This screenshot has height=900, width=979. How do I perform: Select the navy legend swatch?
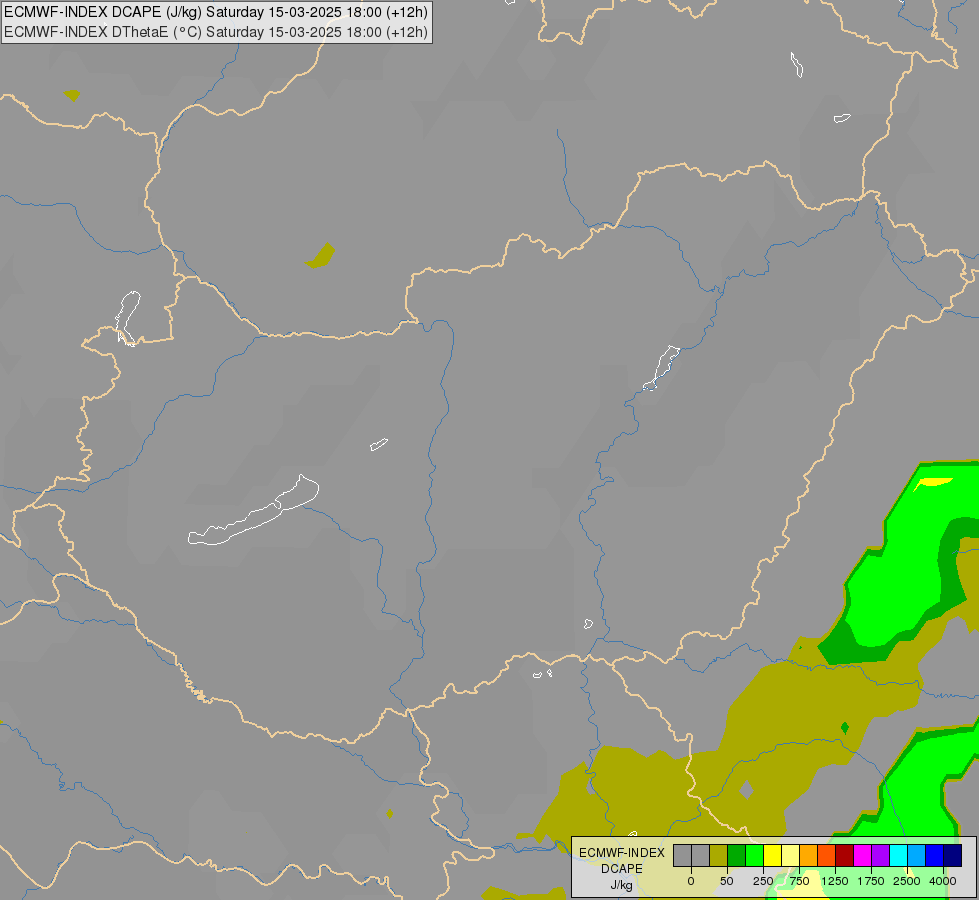tap(953, 856)
